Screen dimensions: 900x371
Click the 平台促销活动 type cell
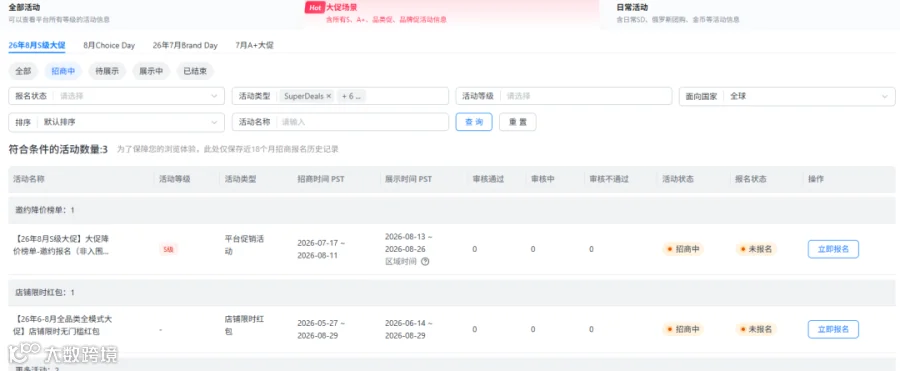[244, 244]
